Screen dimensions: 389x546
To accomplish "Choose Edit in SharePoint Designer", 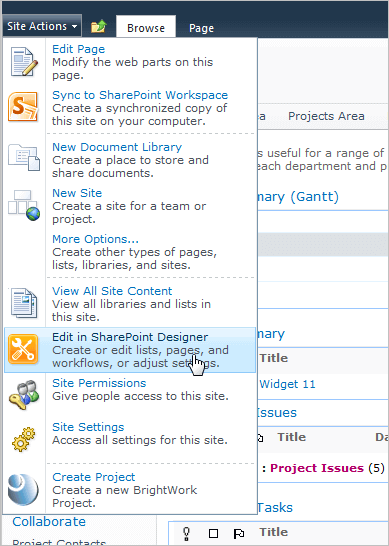I will tap(130, 350).
